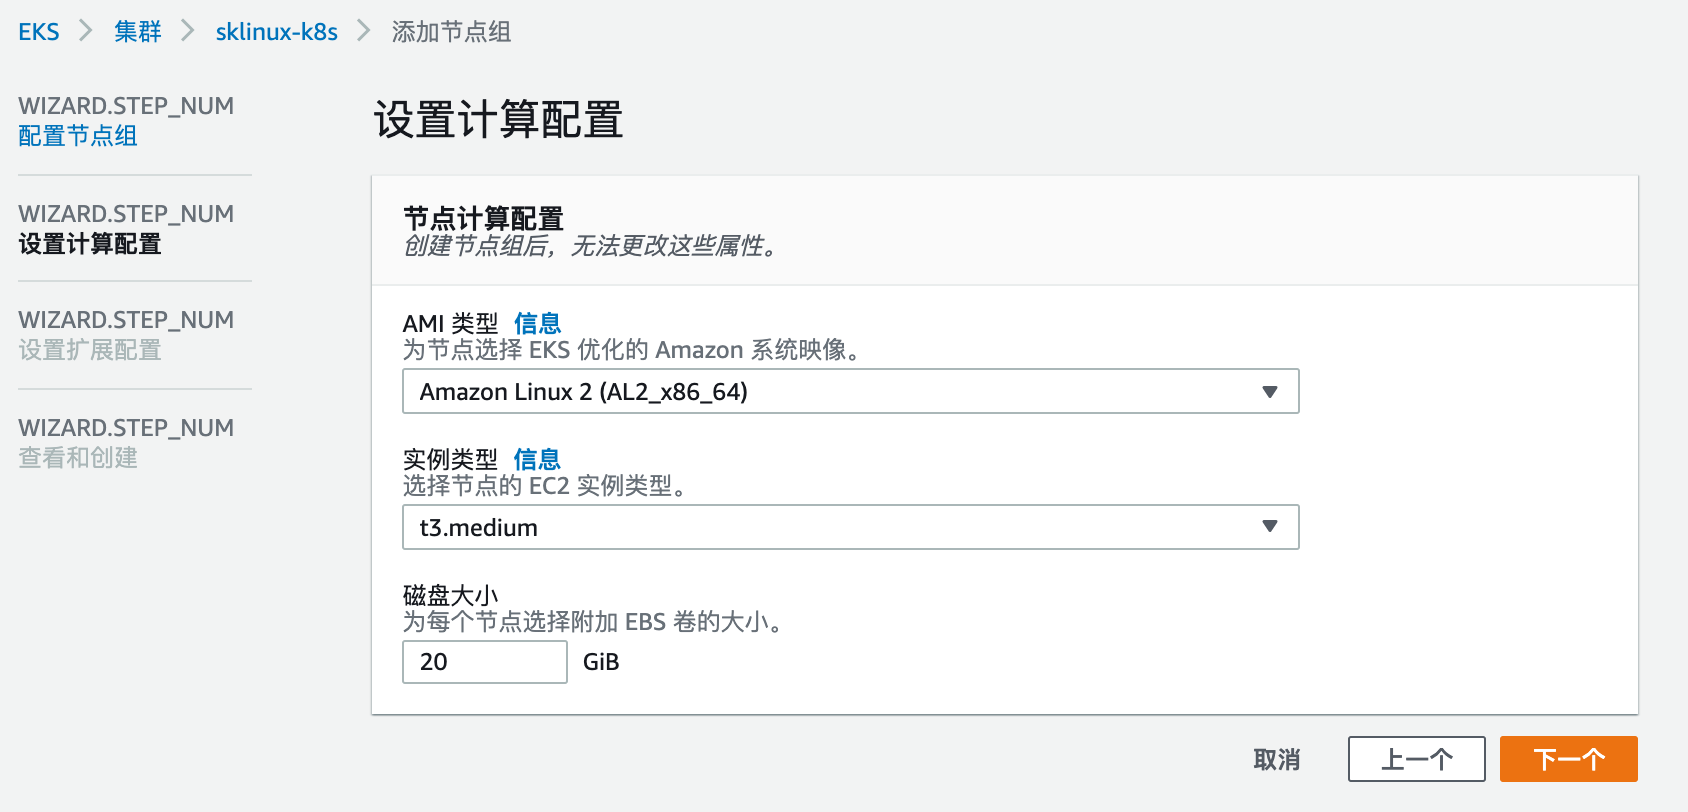Click the EKS breadcrumb link
The width and height of the screenshot is (1688, 812).
coord(39,32)
